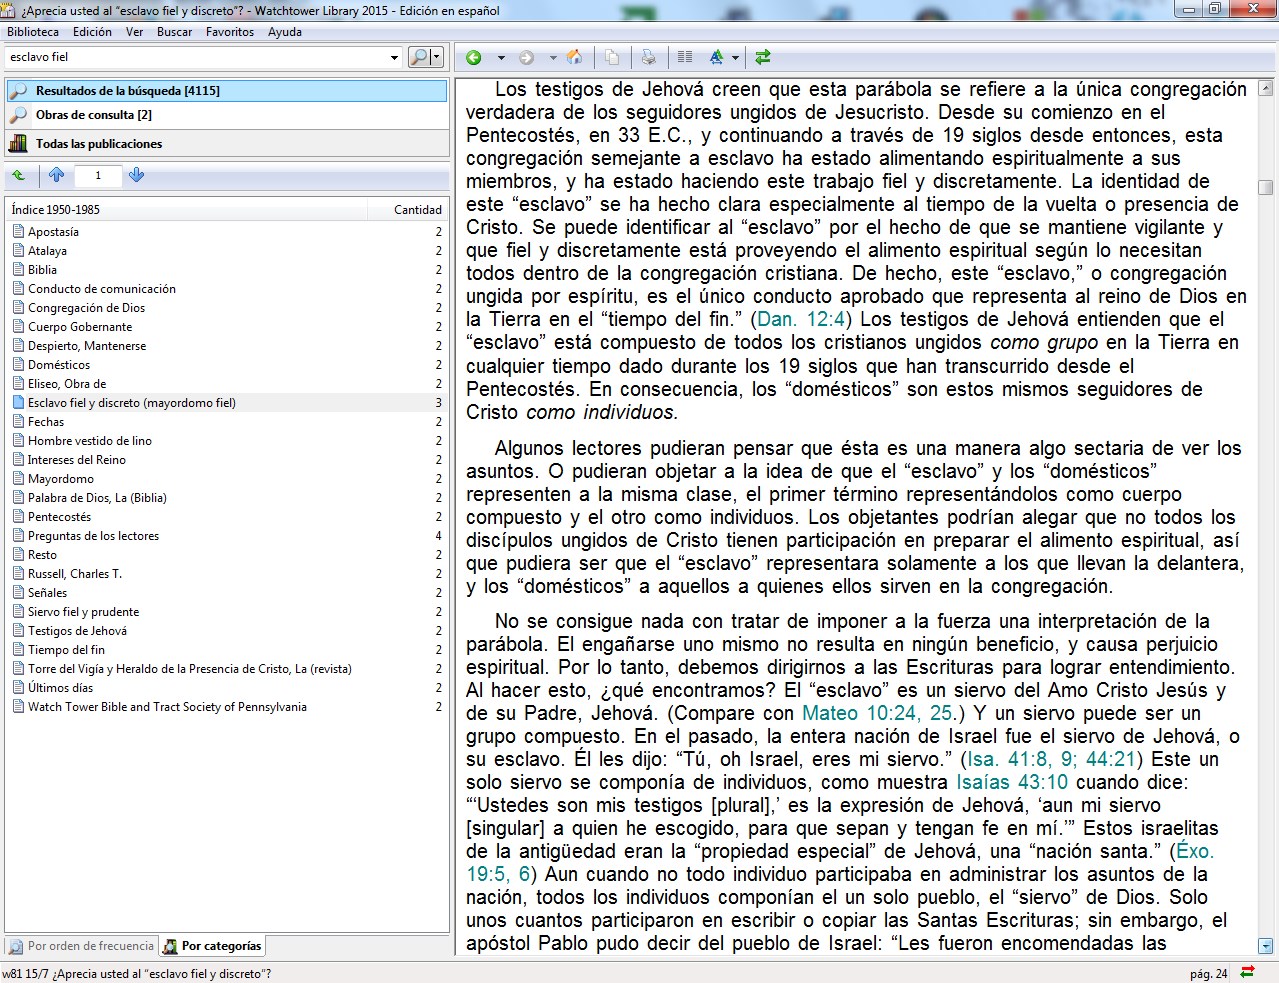Open the search options dropdown arrow
Viewport: 1279px width, 983px height.
tap(437, 57)
